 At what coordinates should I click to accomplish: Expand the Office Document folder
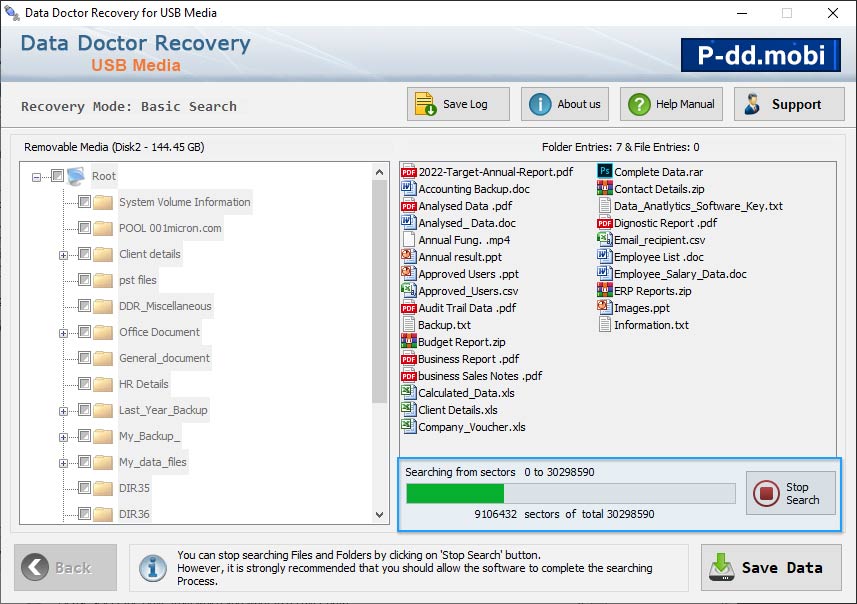(63, 333)
